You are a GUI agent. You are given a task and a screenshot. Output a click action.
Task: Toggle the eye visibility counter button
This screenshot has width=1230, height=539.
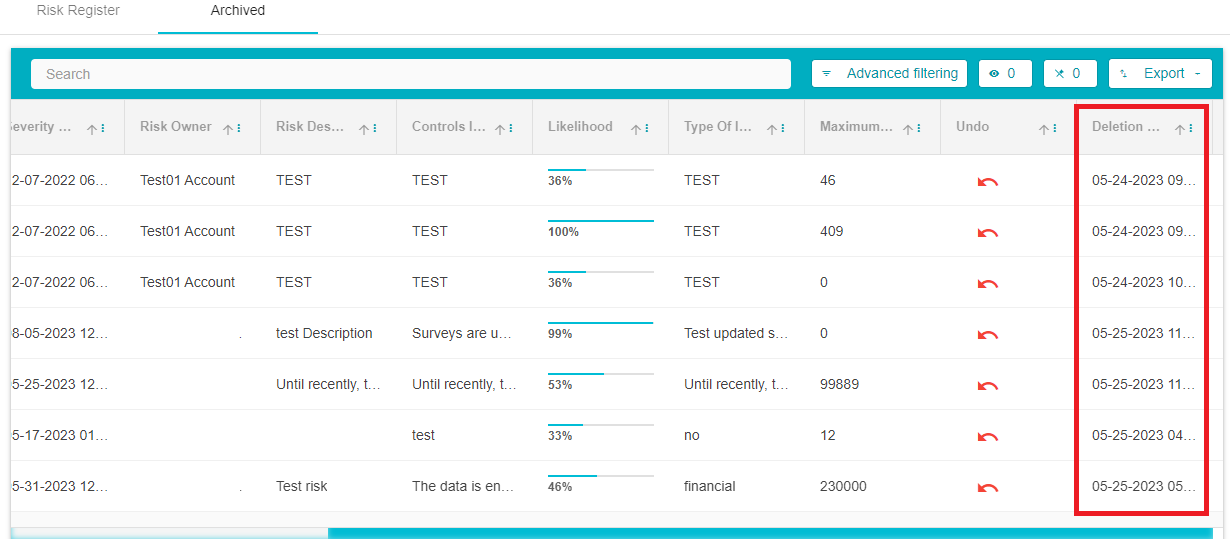pos(1004,74)
